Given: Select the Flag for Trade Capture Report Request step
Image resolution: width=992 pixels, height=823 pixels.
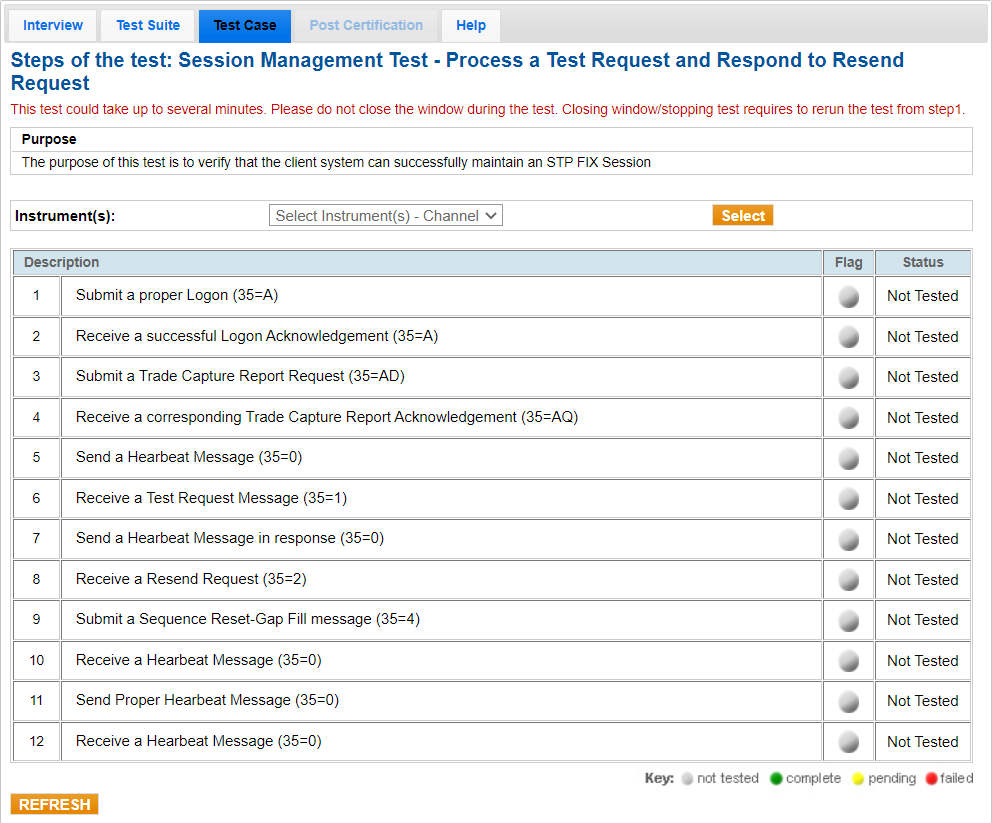Looking at the screenshot, I should (848, 377).
